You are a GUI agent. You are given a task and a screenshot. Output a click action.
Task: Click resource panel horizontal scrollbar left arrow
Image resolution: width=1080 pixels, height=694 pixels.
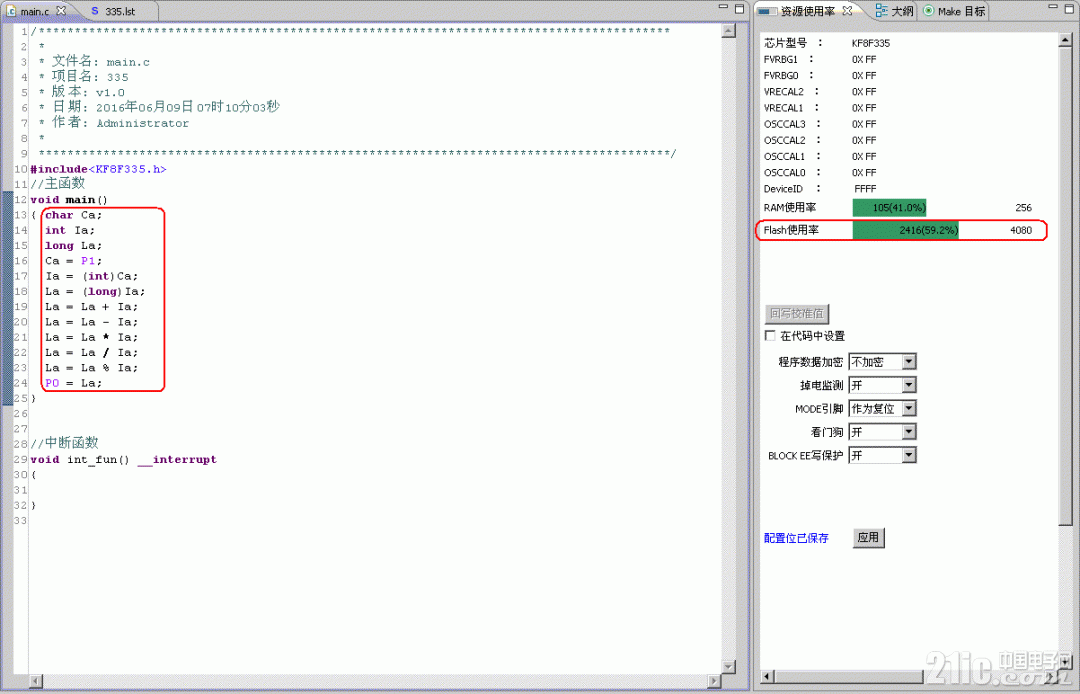pos(769,675)
